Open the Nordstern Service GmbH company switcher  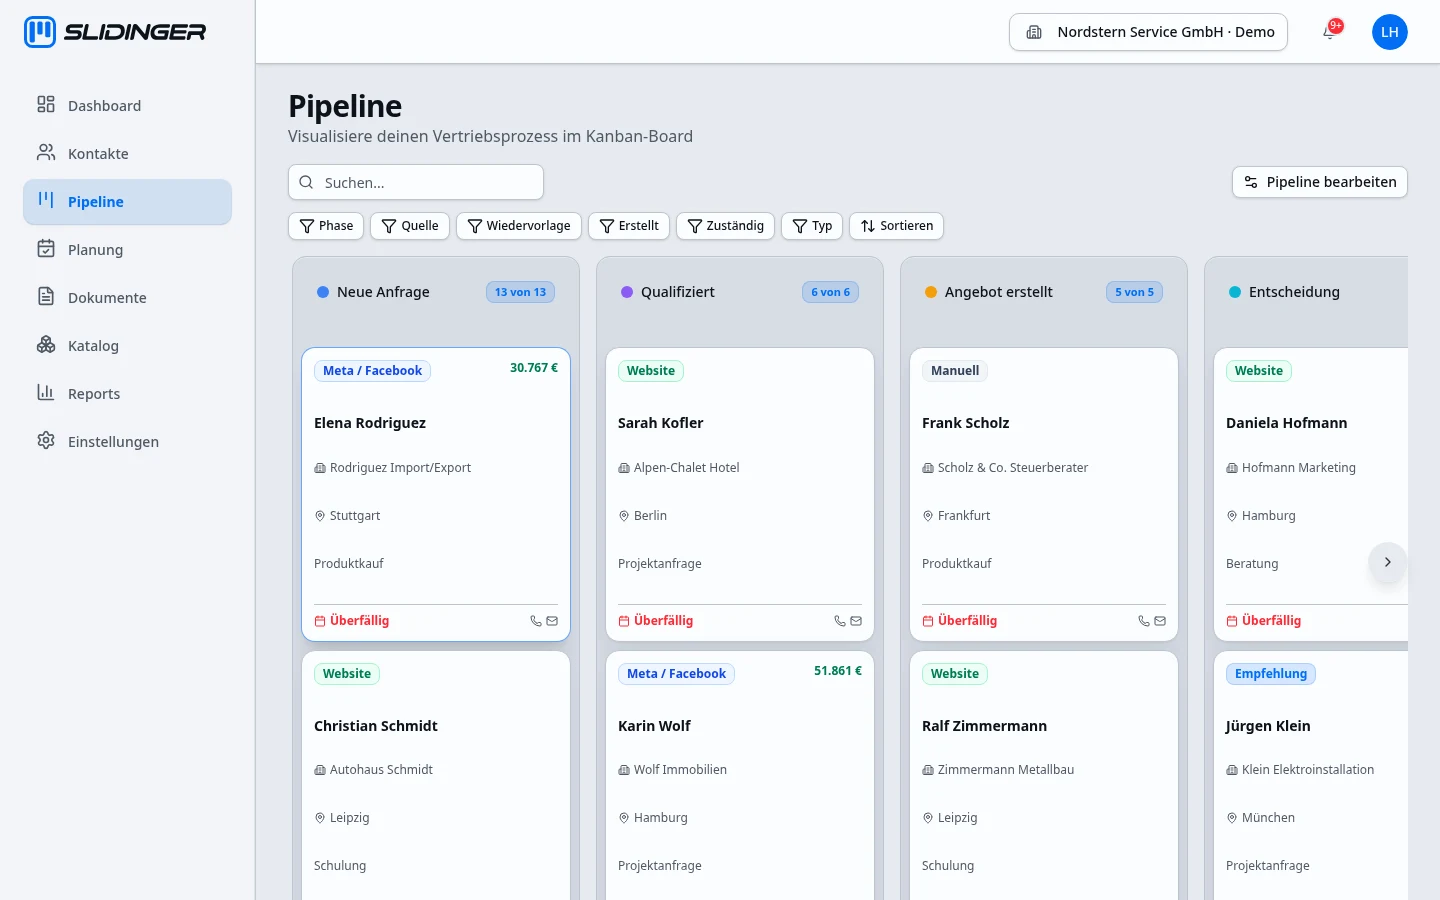pos(1148,32)
